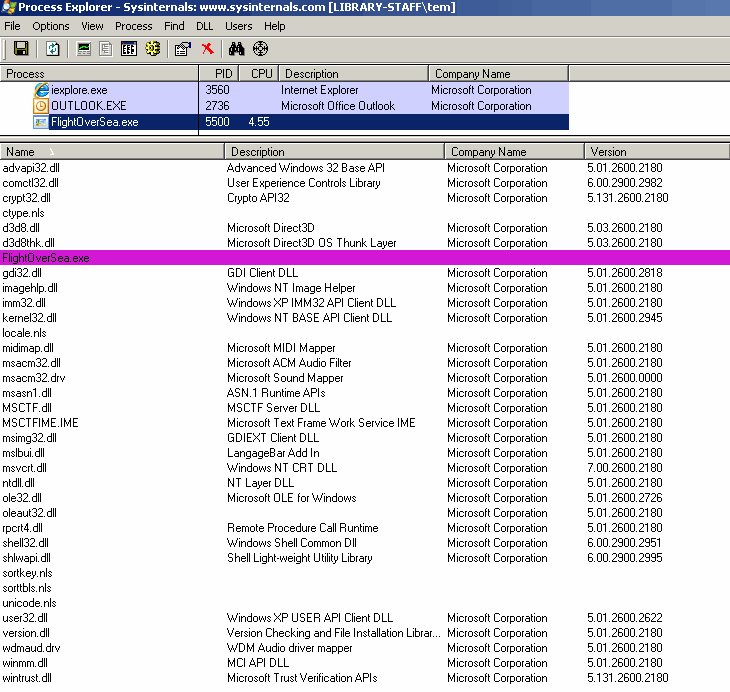Click the Refresh Now toolbar icon

click(53, 48)
